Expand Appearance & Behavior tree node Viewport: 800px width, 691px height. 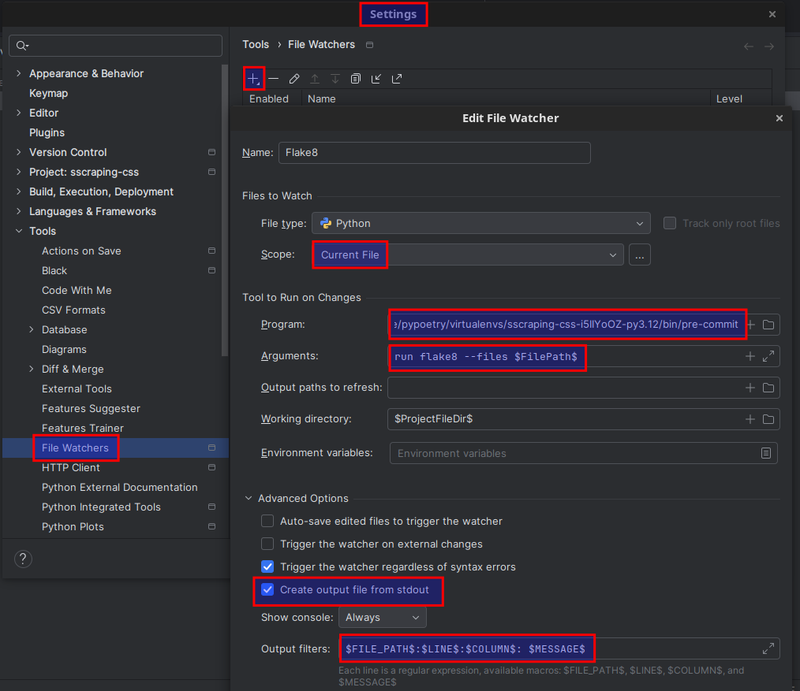tap(19, 73)
